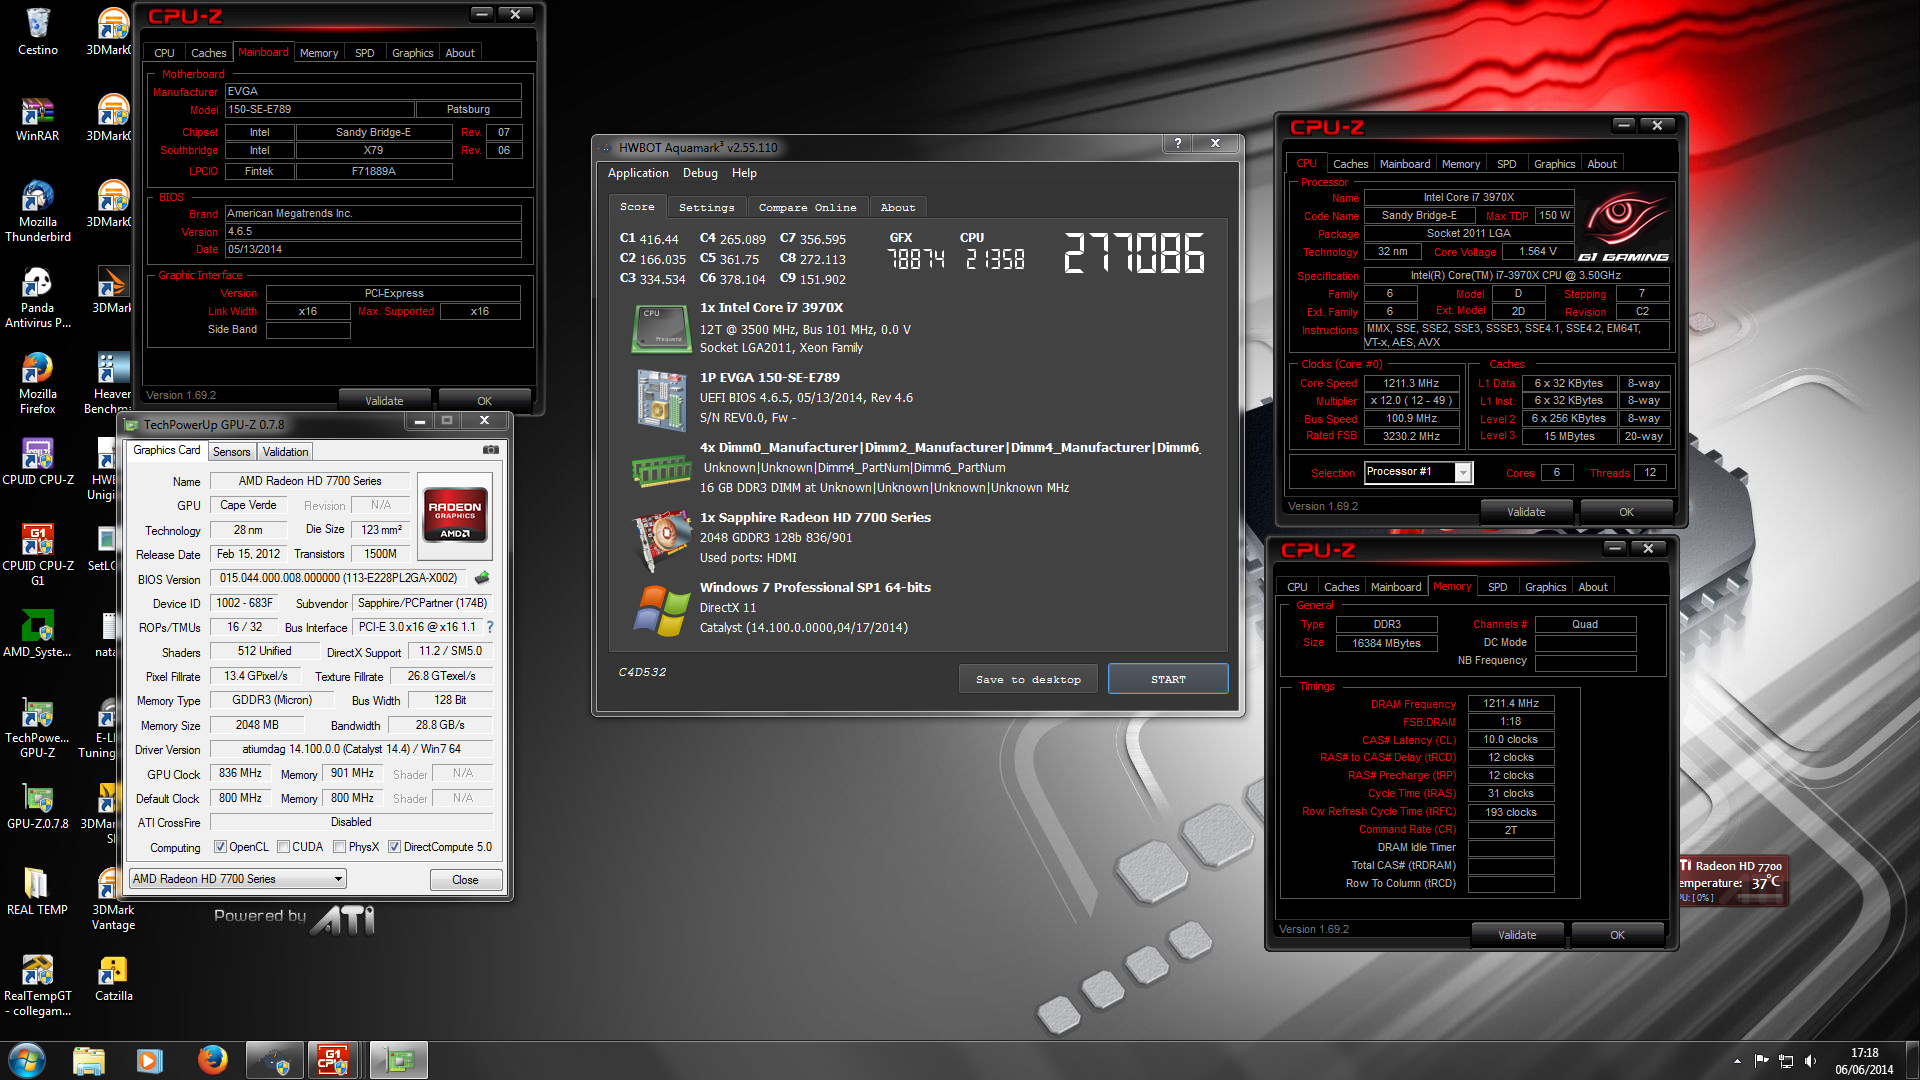The image size is (1920, 1080).
Task: Open the Debug menu in Aquamark
Action: pyautogui.click(x=700, y=173)
